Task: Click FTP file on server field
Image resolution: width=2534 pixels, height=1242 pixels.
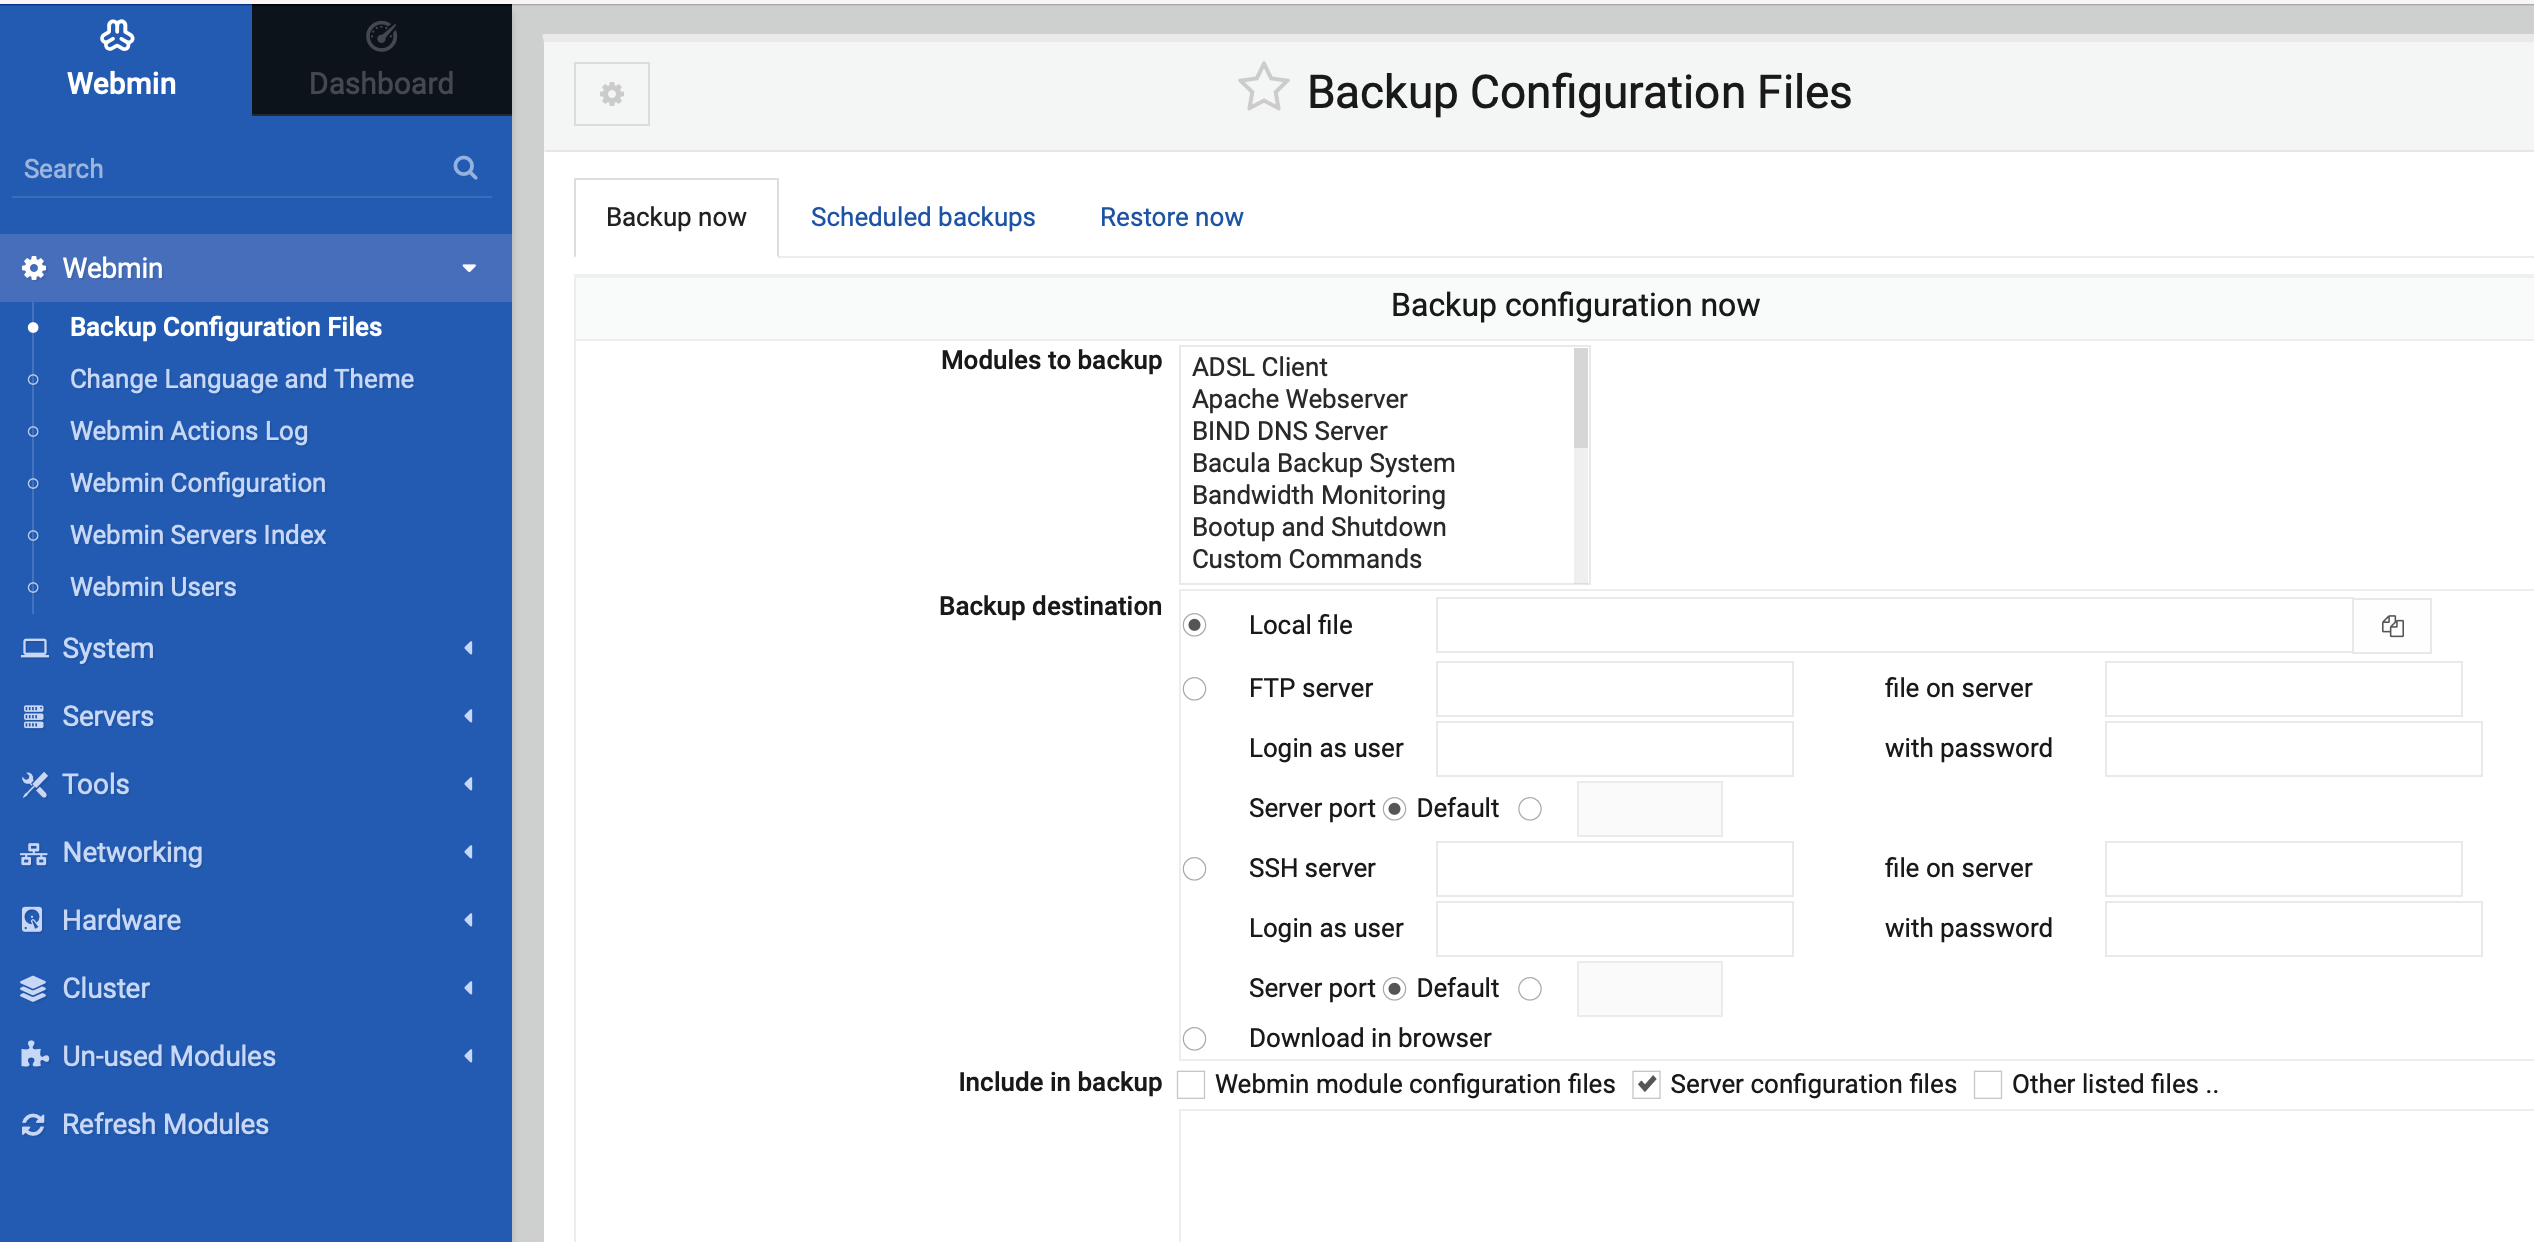Action: 2283,689
